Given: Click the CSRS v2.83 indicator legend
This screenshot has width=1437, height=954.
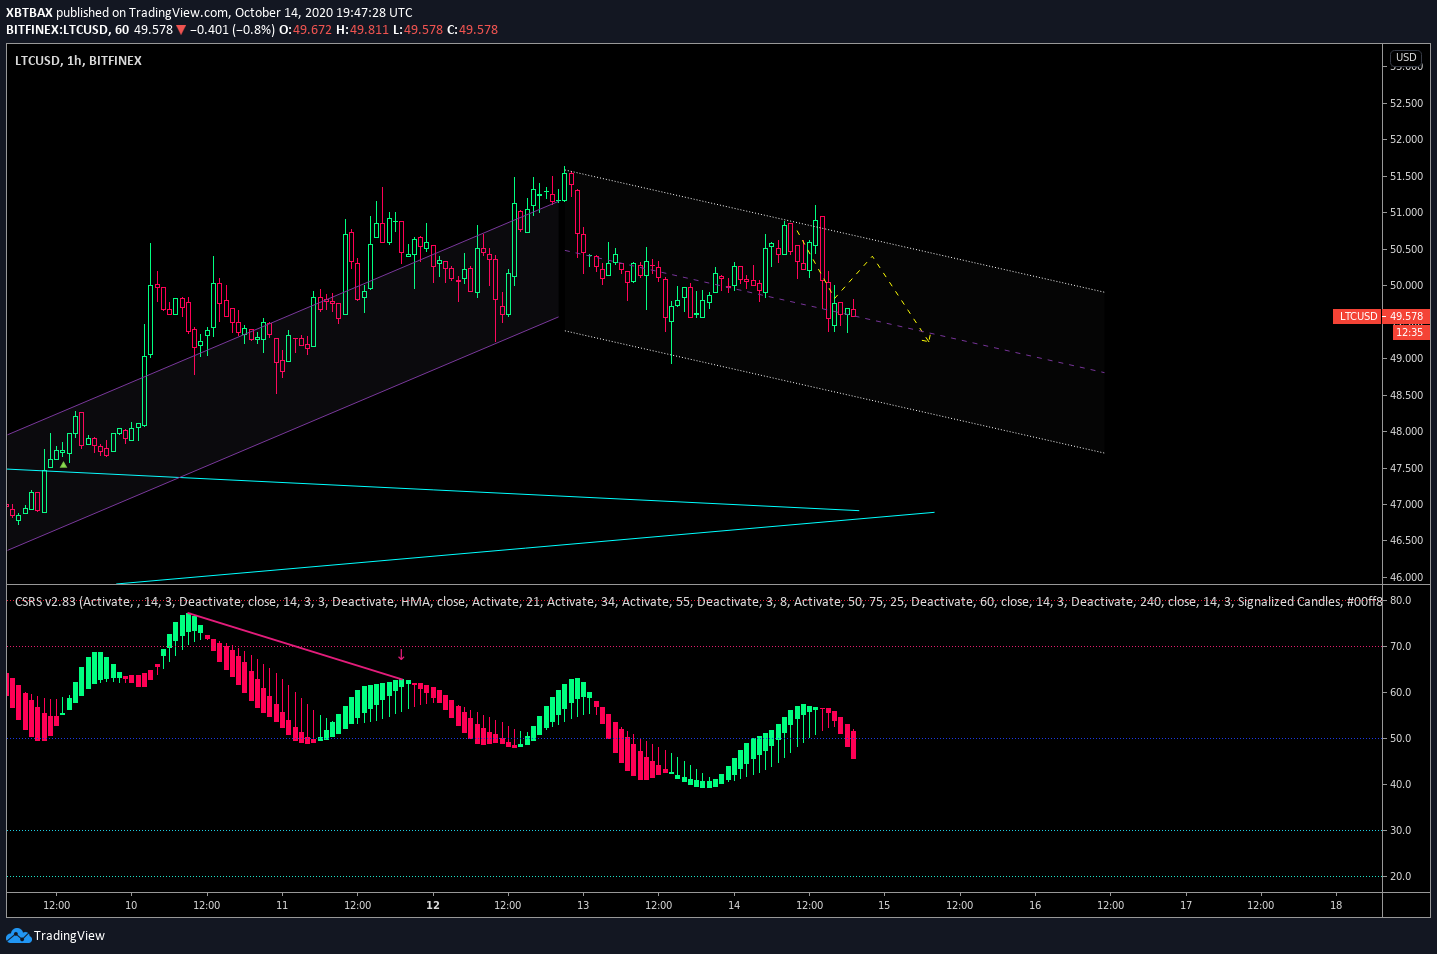Looking at the screenshot, I should pos(698,602).
